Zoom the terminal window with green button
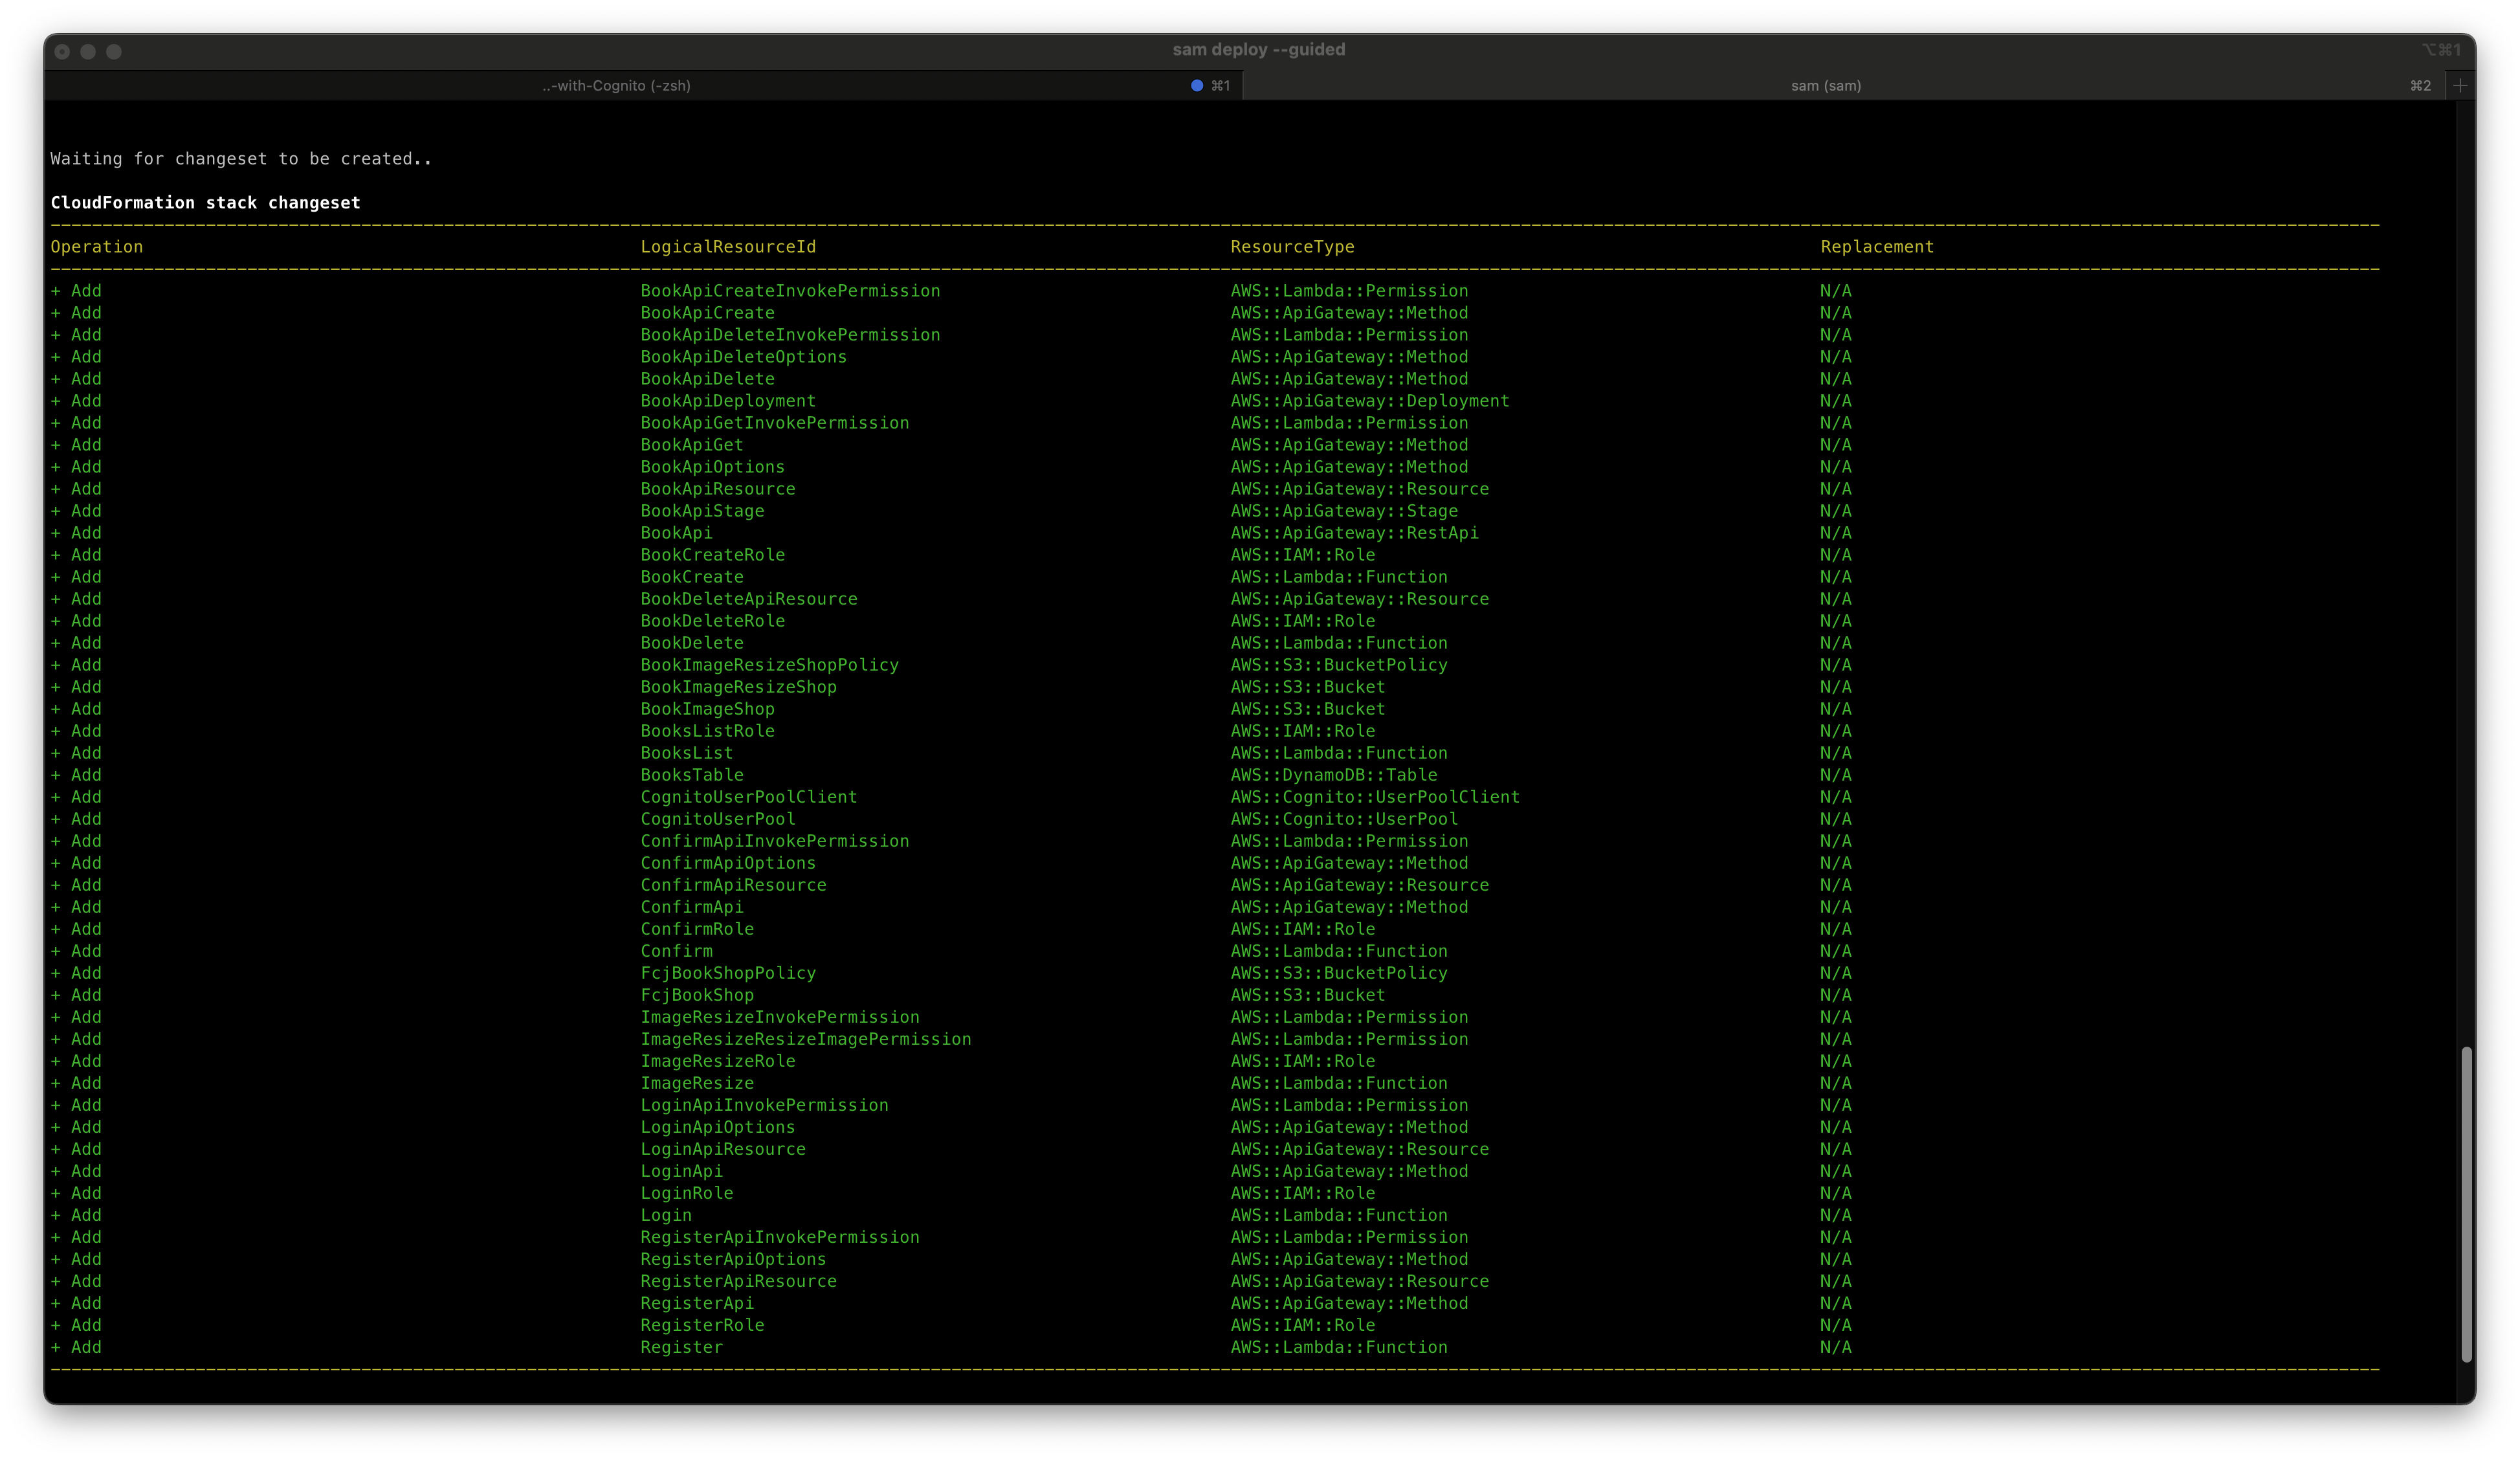2520x1459 pixels. pos(114,51)
